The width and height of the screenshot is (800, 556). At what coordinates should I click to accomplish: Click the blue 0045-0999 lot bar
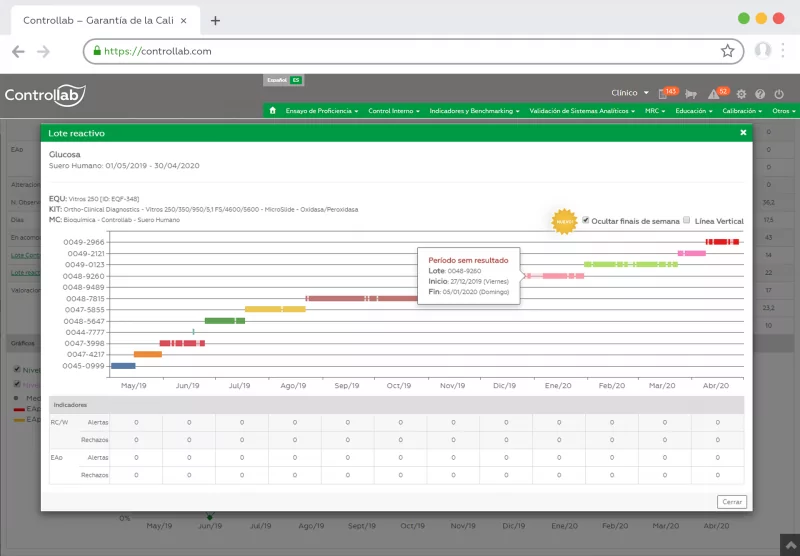coord(123,366)
